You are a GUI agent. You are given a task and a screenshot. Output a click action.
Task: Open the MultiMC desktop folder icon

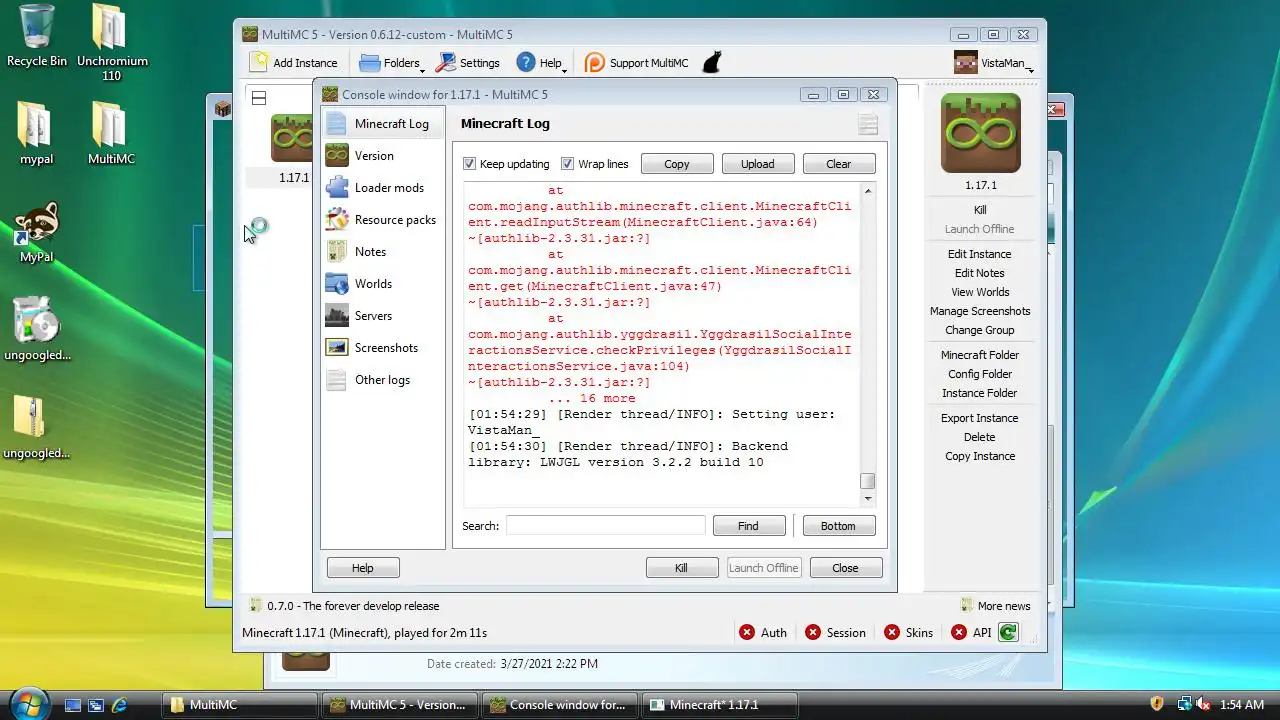coord(109,125)
